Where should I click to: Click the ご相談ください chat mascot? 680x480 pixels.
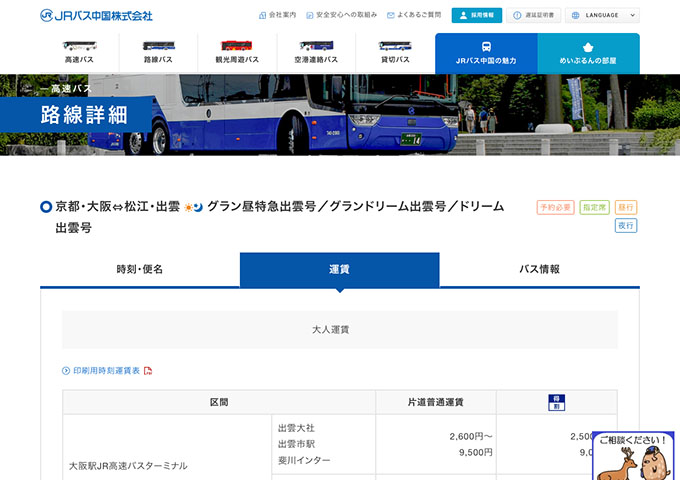[633, 456]
